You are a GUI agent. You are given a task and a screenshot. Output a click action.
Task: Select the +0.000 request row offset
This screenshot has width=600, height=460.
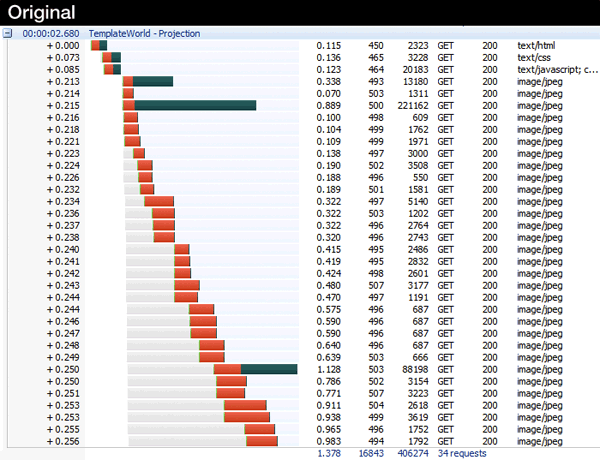click(x=63, y=46)
